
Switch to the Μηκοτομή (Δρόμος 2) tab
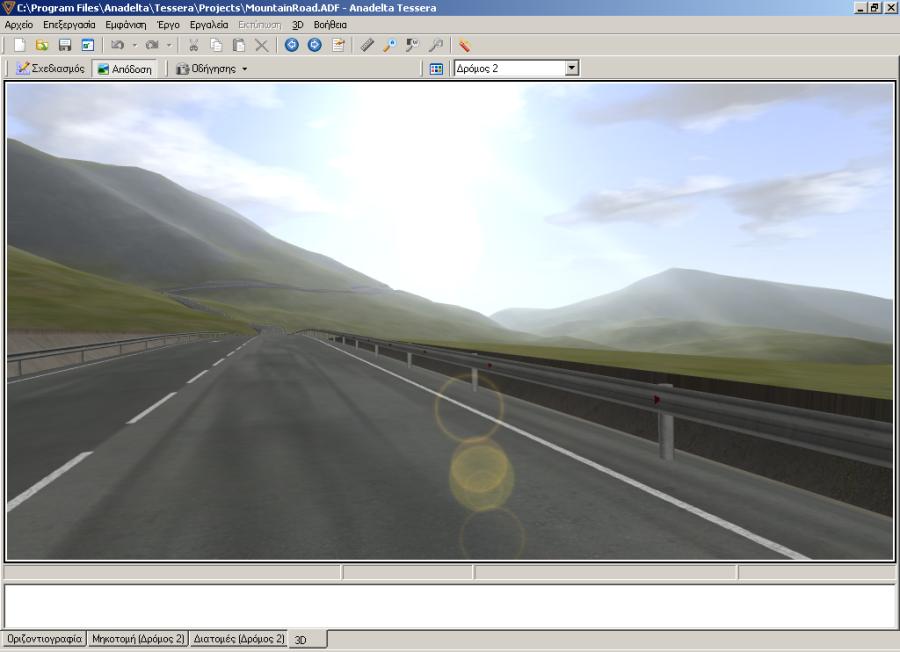(x=138, y=638)
